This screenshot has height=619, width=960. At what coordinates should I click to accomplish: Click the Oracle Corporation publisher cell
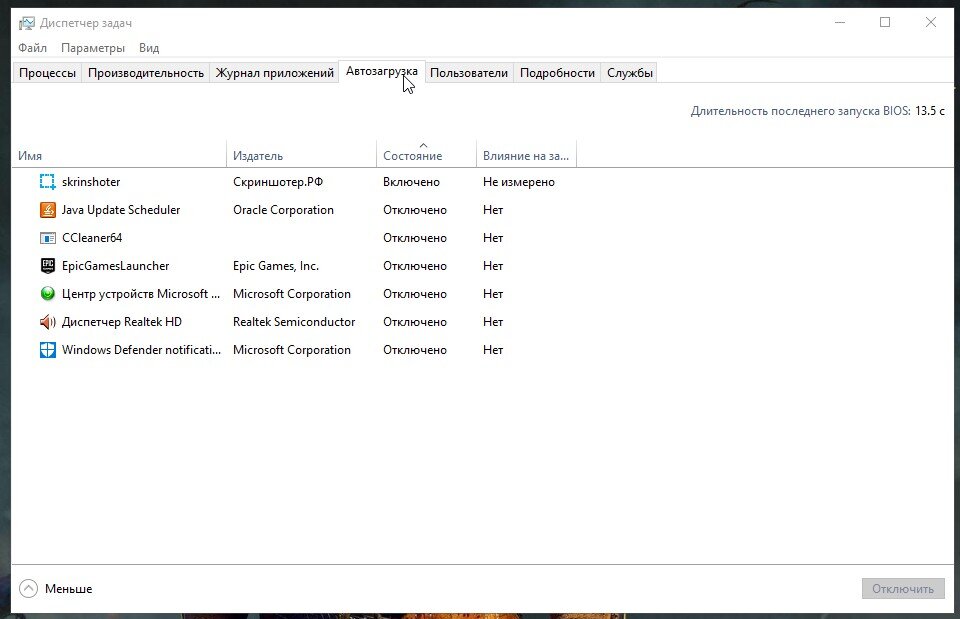point(283,210)
